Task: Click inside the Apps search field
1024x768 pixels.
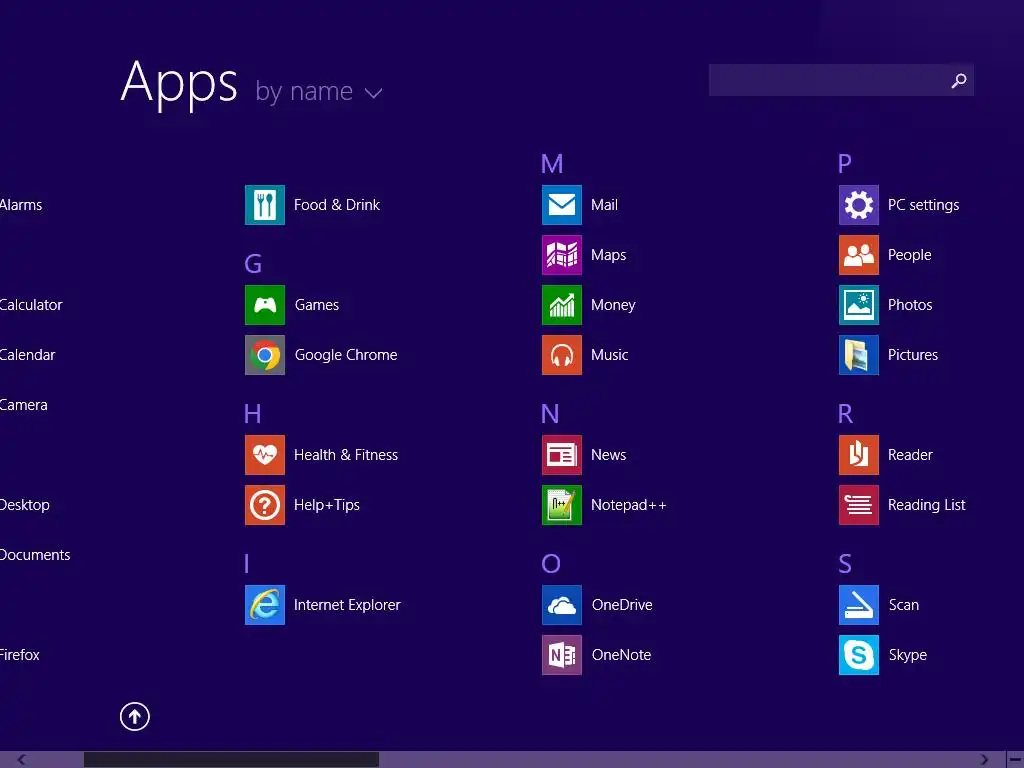Action: coord(841,80)
